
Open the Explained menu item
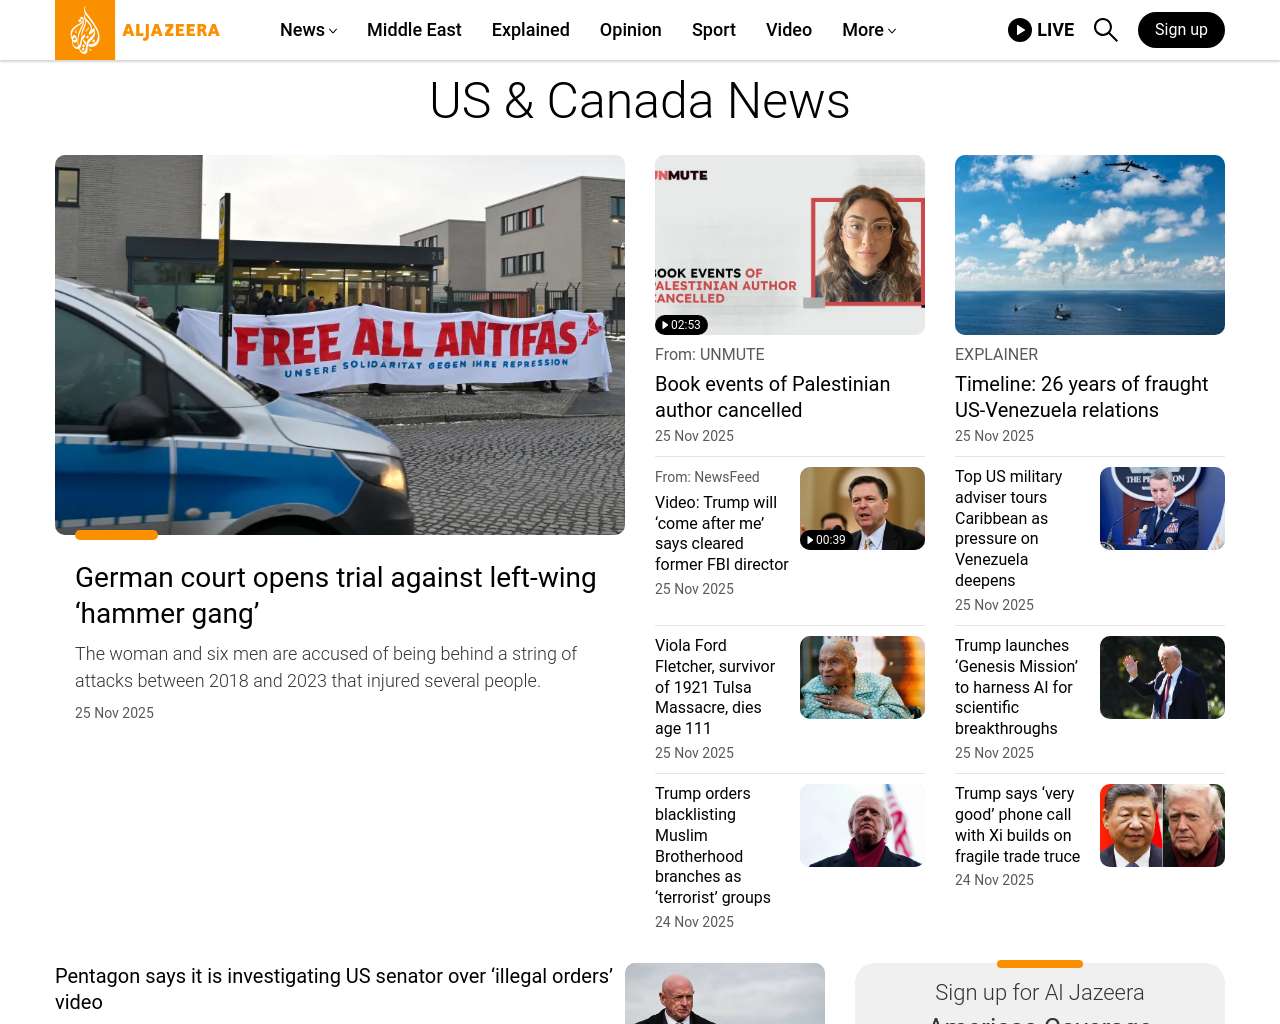point(530,30)
